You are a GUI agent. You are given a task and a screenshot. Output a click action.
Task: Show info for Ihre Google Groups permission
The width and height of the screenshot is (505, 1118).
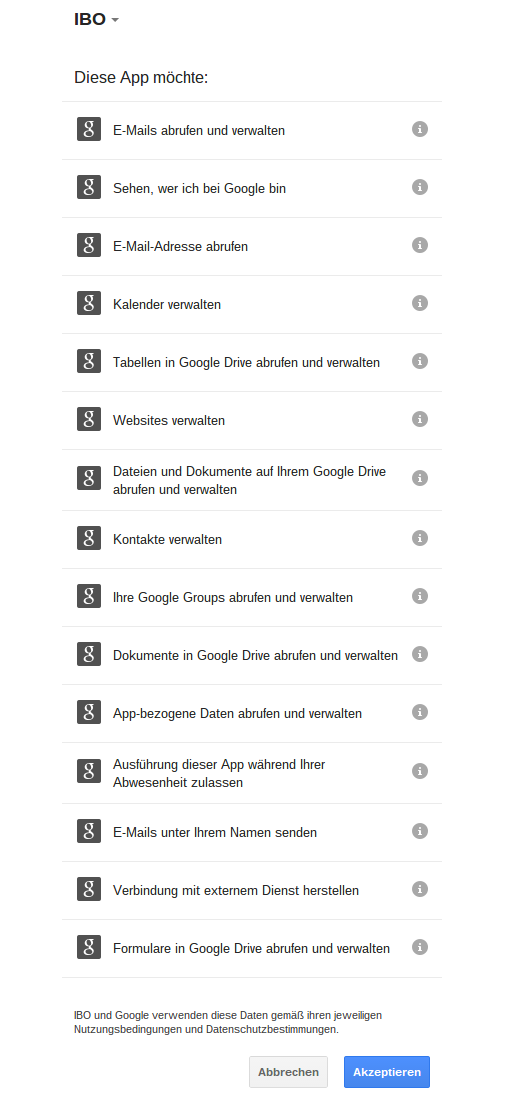420,595
